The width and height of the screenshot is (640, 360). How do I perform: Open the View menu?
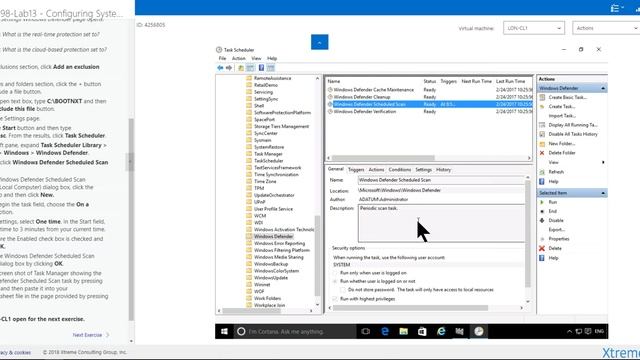point(256,58)
